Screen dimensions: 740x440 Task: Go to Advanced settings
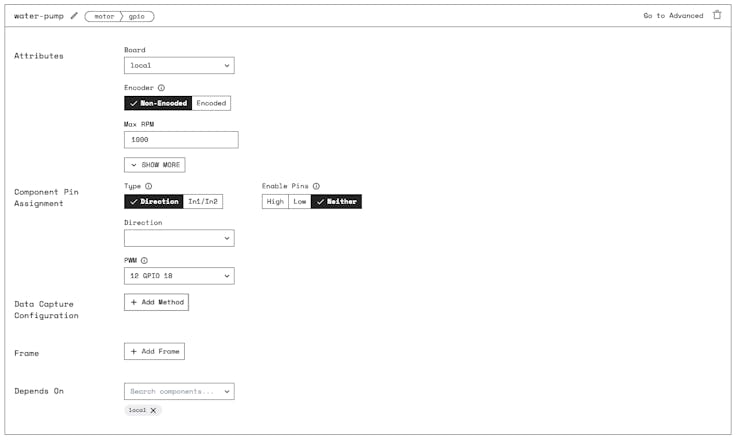click(673, 16)
